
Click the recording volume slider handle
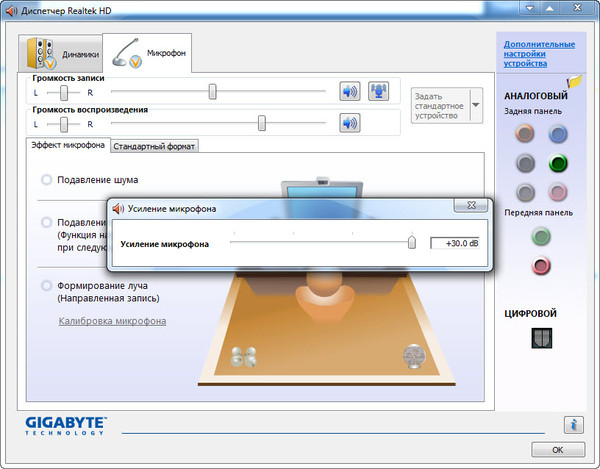click(212, 91)
